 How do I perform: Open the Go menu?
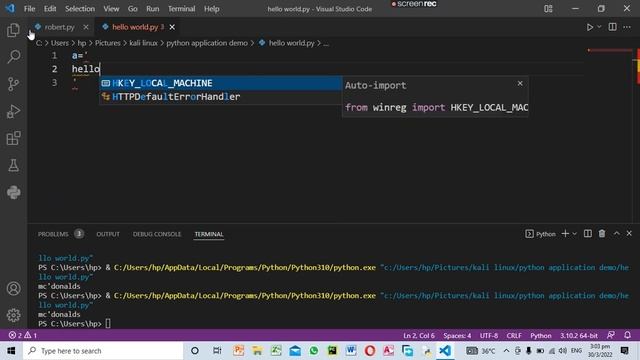click(x=133, y=9)
